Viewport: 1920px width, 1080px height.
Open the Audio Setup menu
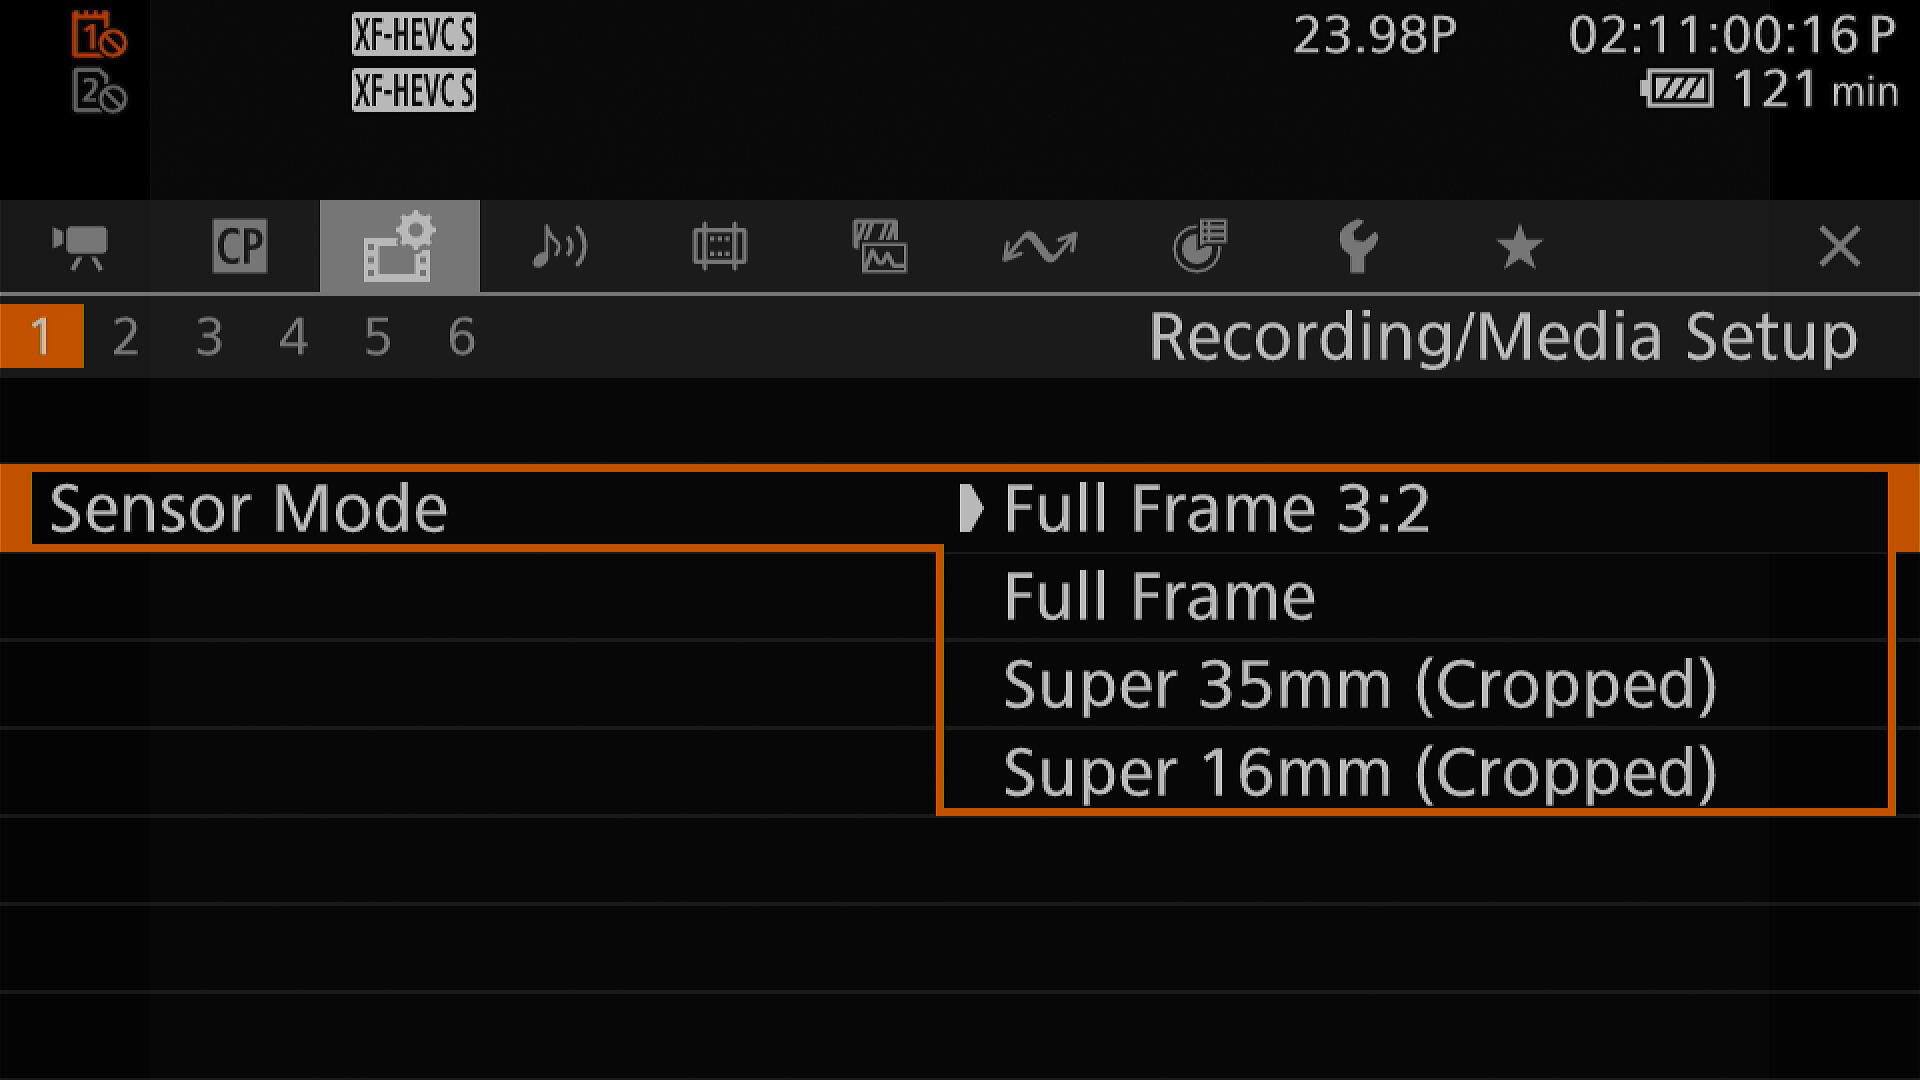560,246
